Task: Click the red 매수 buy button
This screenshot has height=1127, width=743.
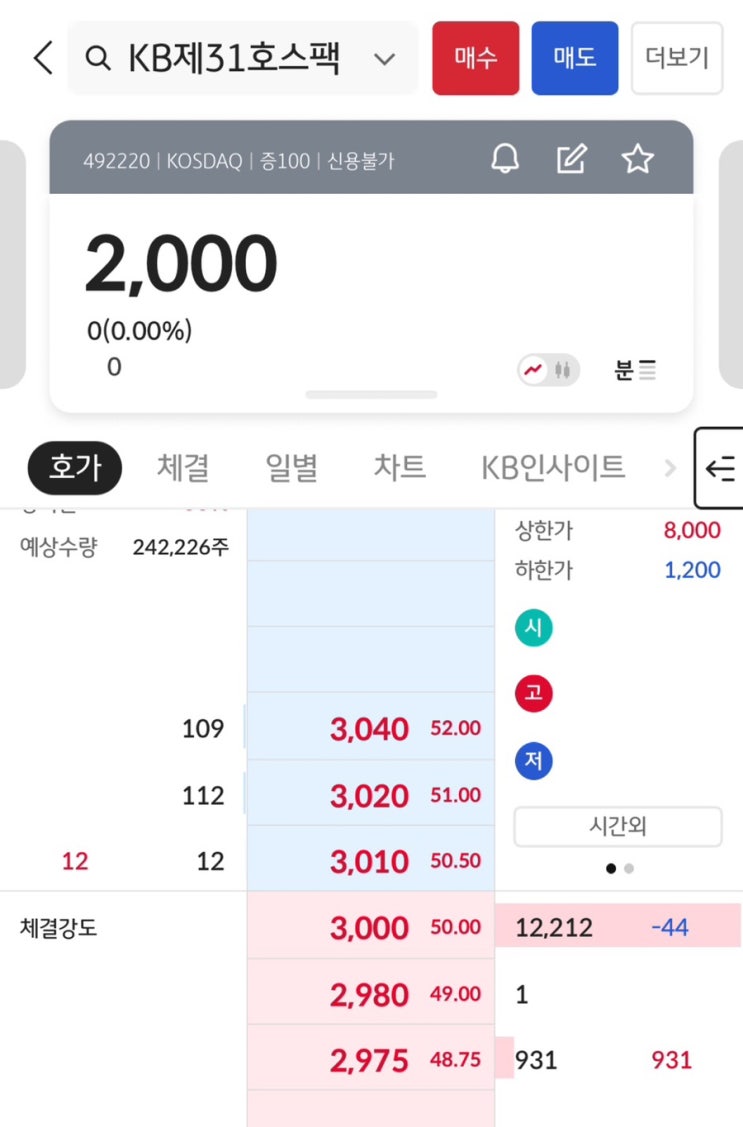Action: click(476, 58)
